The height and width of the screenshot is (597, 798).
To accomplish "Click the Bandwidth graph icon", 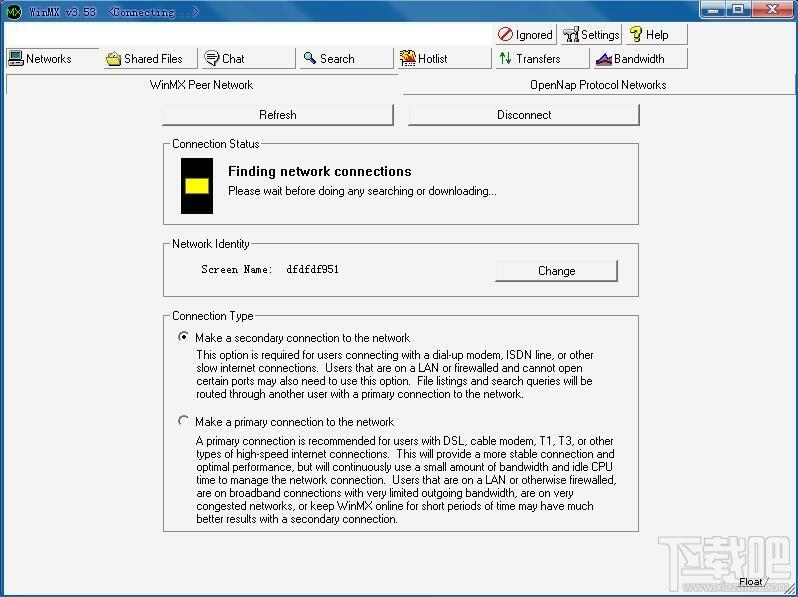I will [604, 59].
